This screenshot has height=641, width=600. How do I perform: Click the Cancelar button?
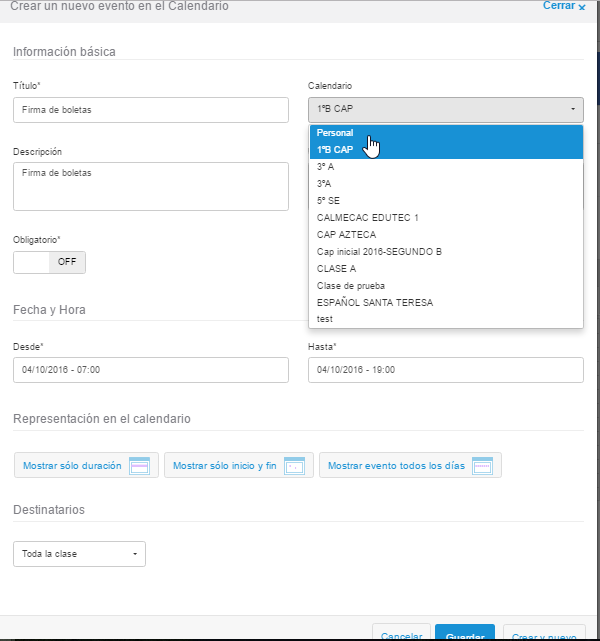pyautogui.click(x=400, y=634)
